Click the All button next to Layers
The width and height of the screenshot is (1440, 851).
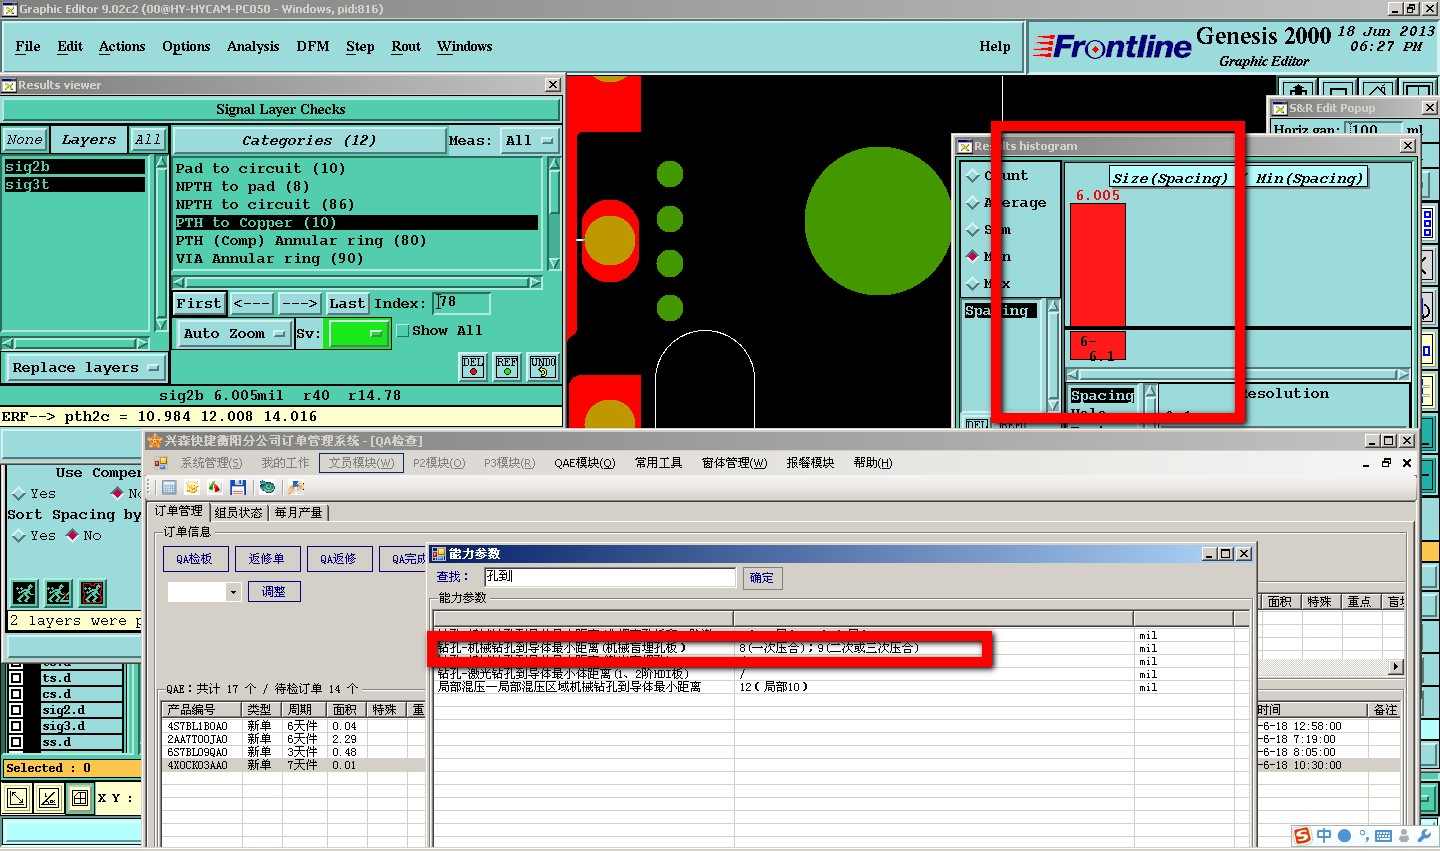click(x=148, y=140)
